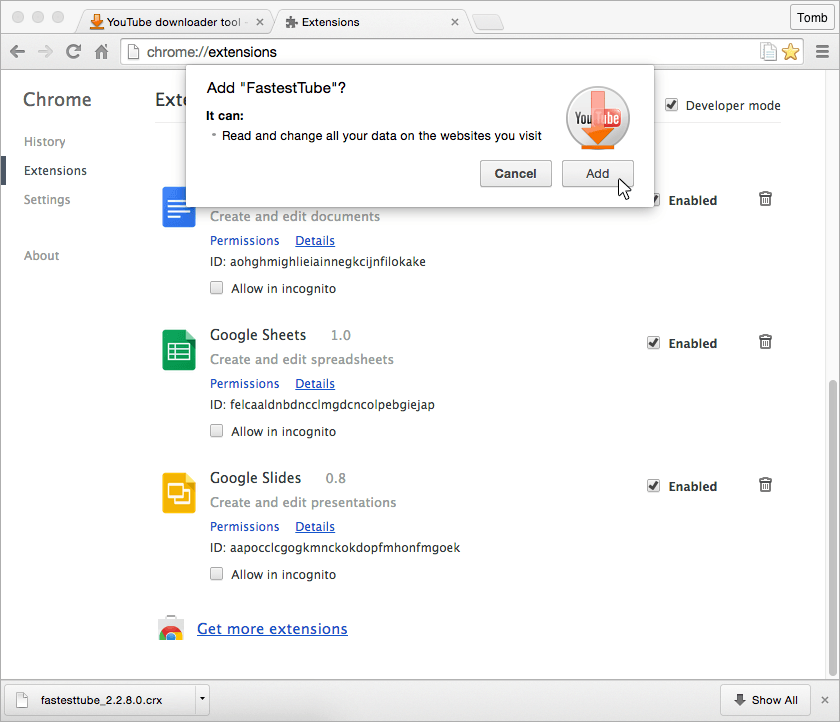The image size is (840, 722).
Task: Open Google Slides Details link
Action: [315, 527]
